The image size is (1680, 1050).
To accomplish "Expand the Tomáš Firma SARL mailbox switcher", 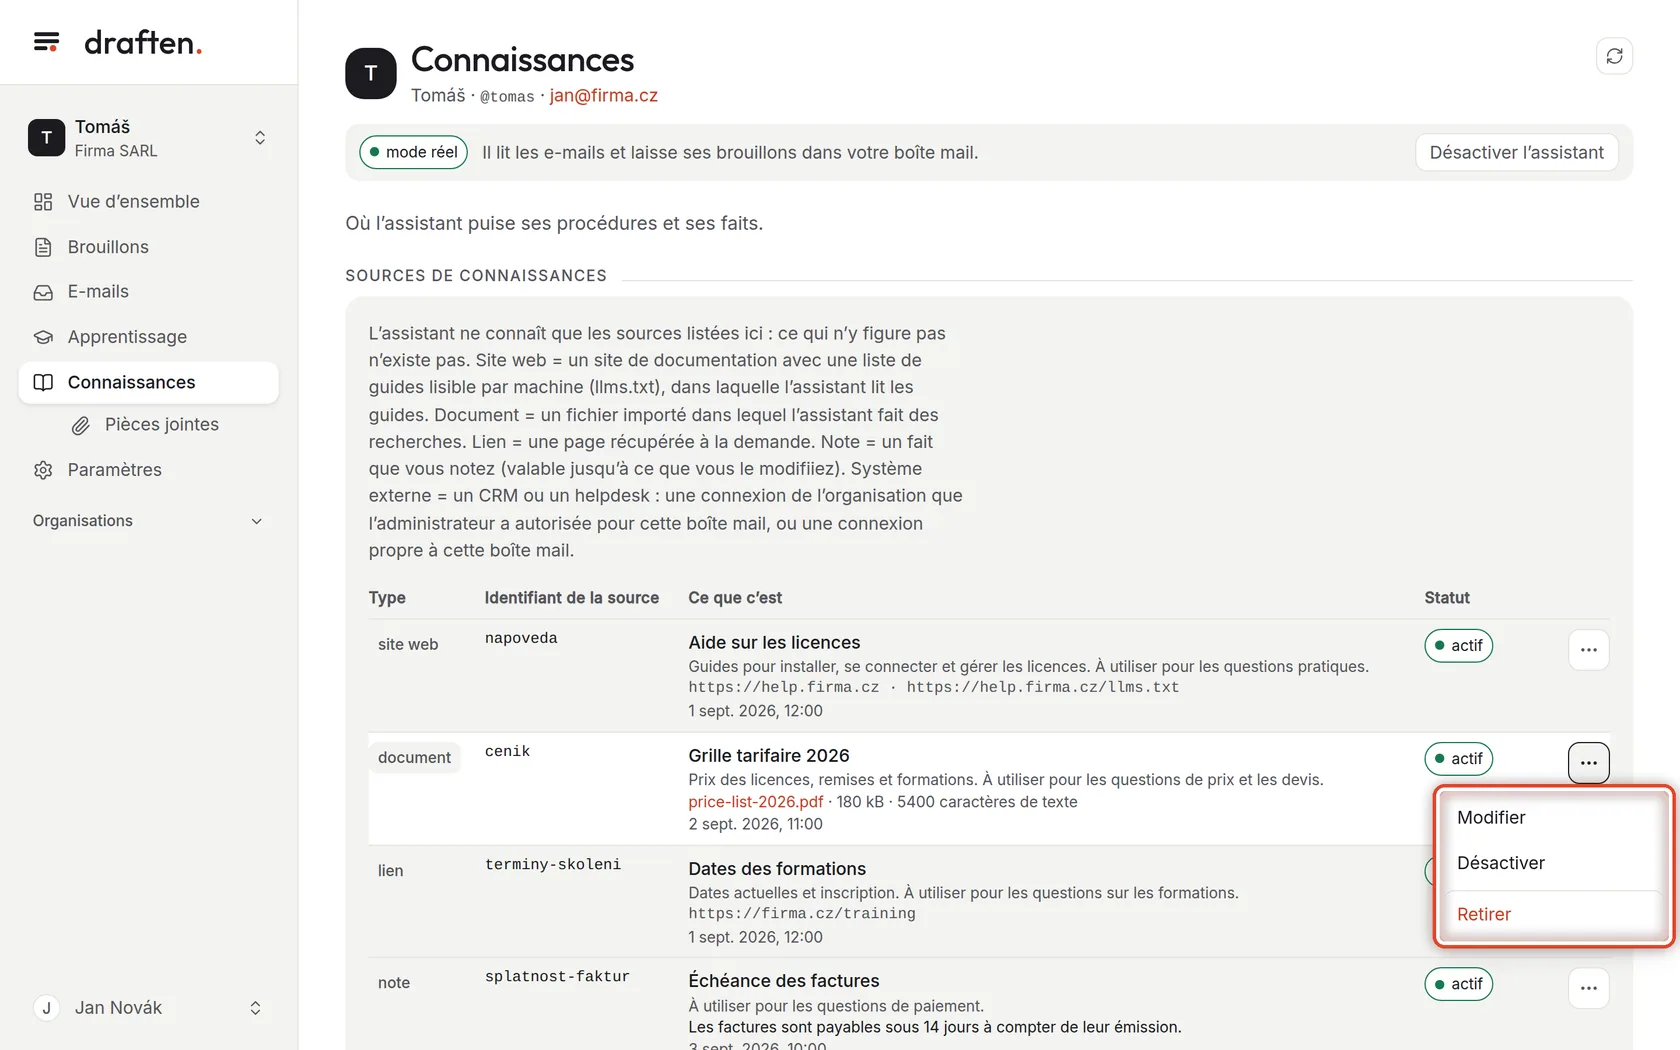I will (x=148, y=138).
